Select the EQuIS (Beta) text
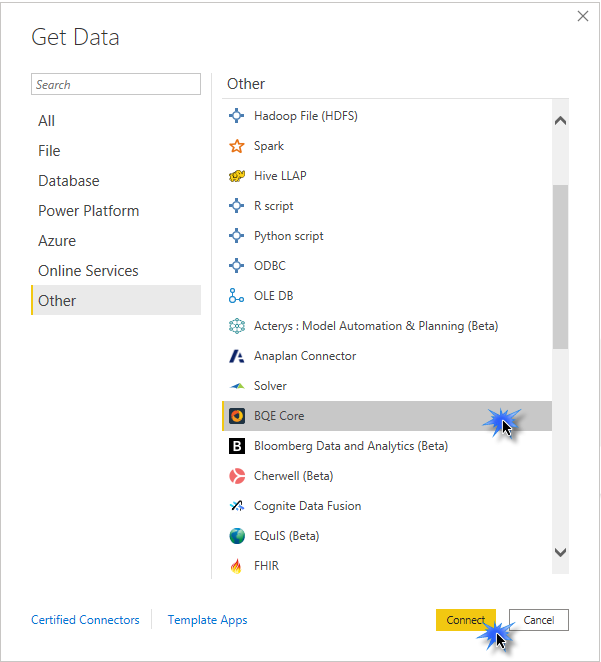601x662 pixels. 286,536
